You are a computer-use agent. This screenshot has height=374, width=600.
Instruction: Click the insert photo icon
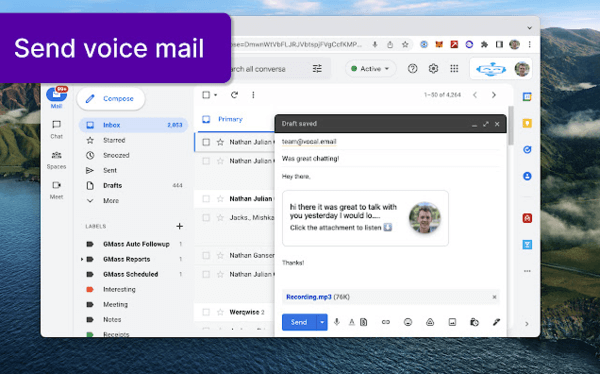(452, 322)
